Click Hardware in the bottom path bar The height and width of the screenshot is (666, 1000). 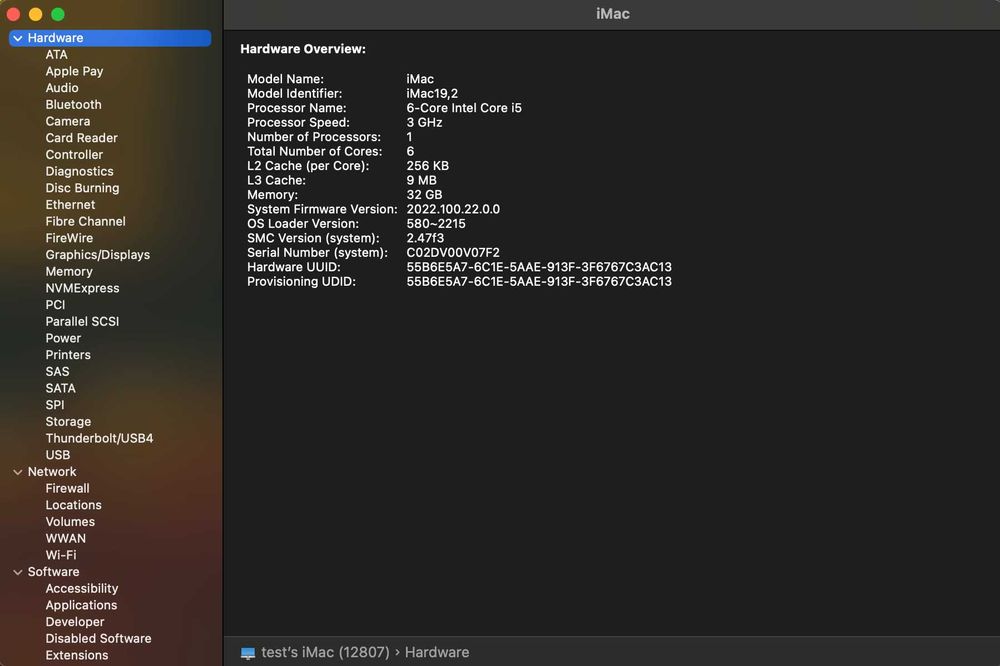(437, 653)
